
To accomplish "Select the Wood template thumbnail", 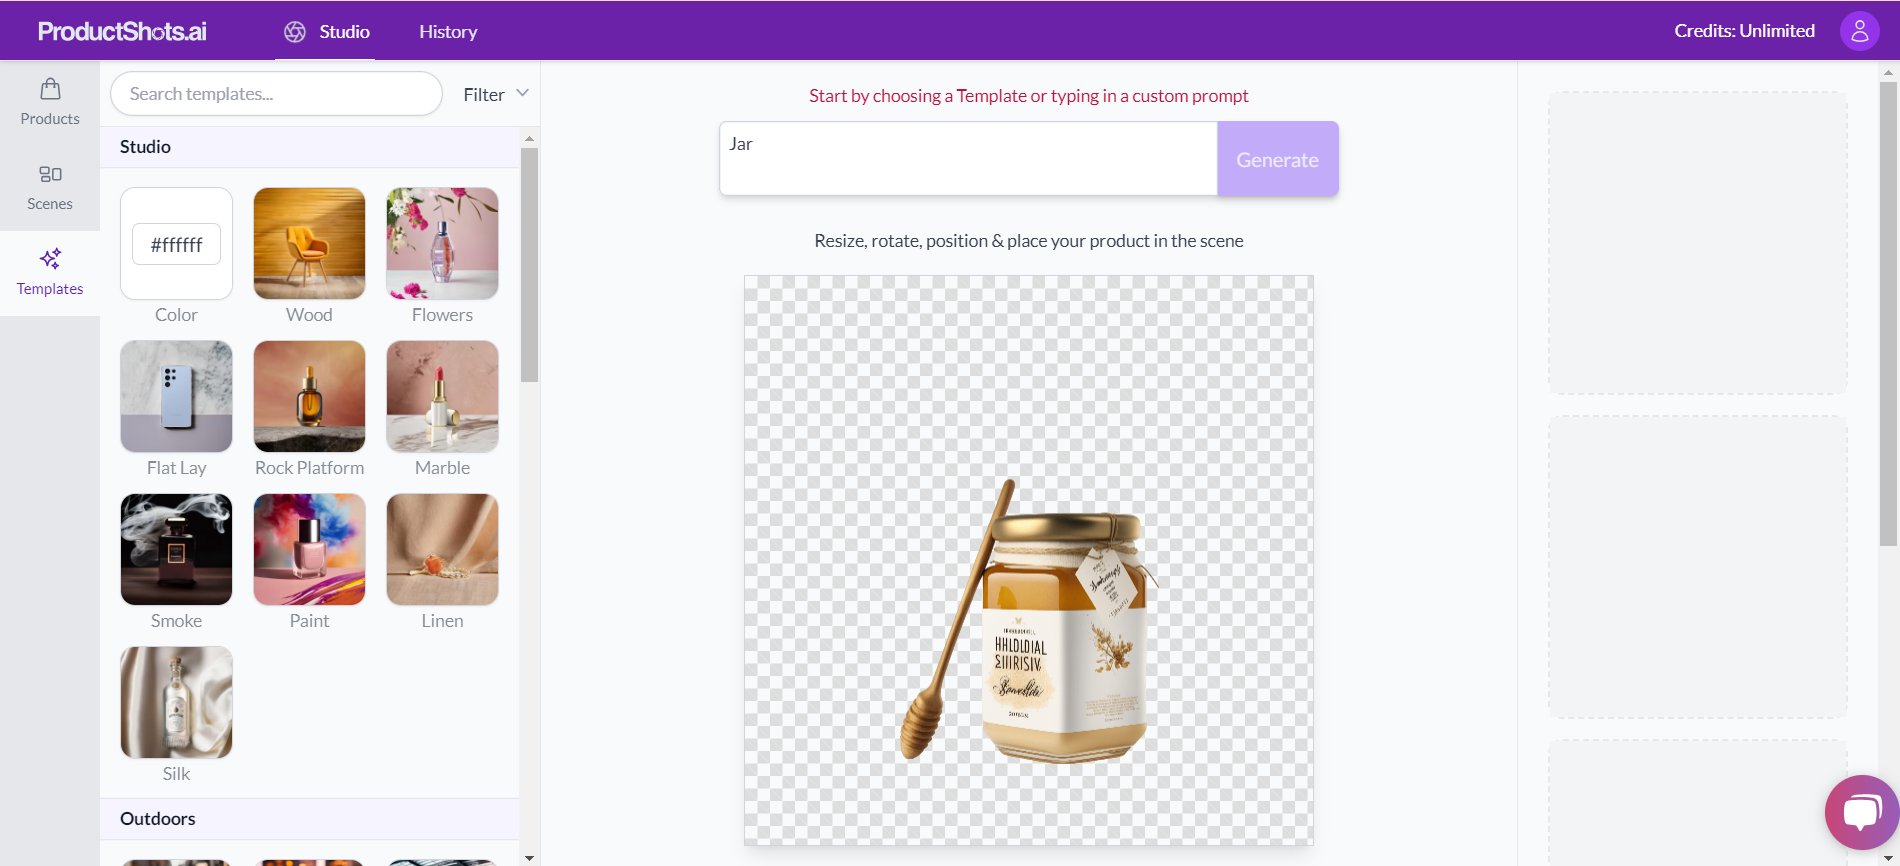I will 309,244.
